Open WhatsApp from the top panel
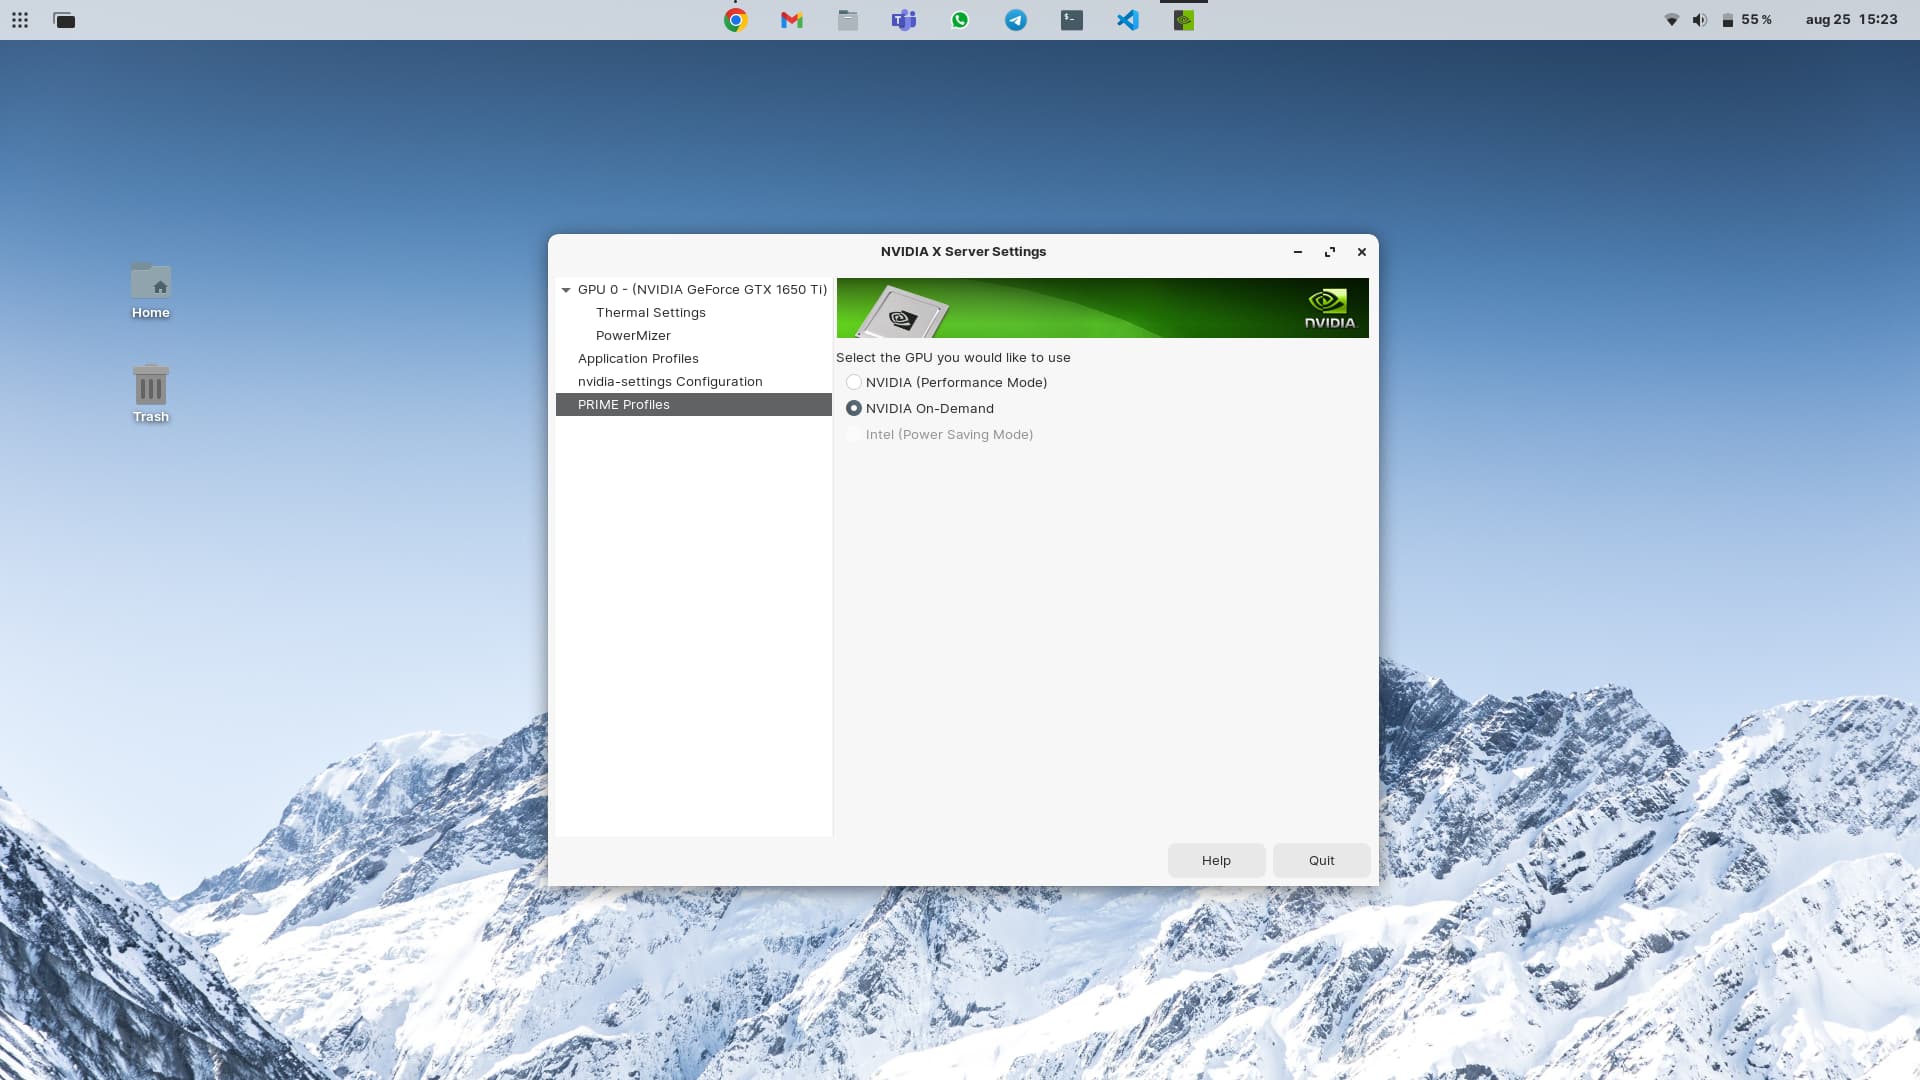 [x=960, y=20]
